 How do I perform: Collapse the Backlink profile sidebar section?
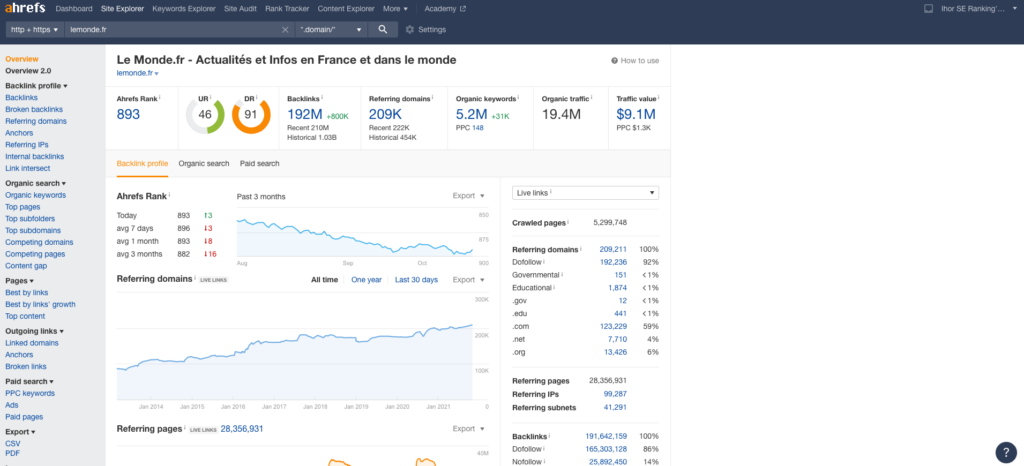(37, 85)
